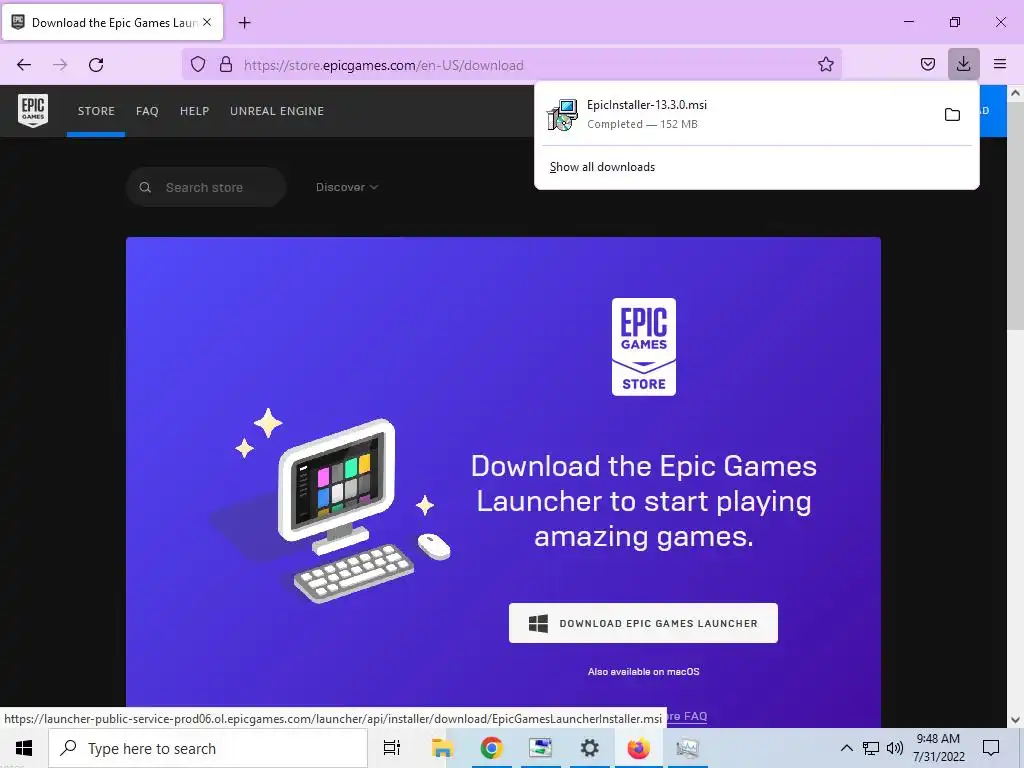Click in the Search store field
The image size is (1024, 768).
[x=206, y=187]
